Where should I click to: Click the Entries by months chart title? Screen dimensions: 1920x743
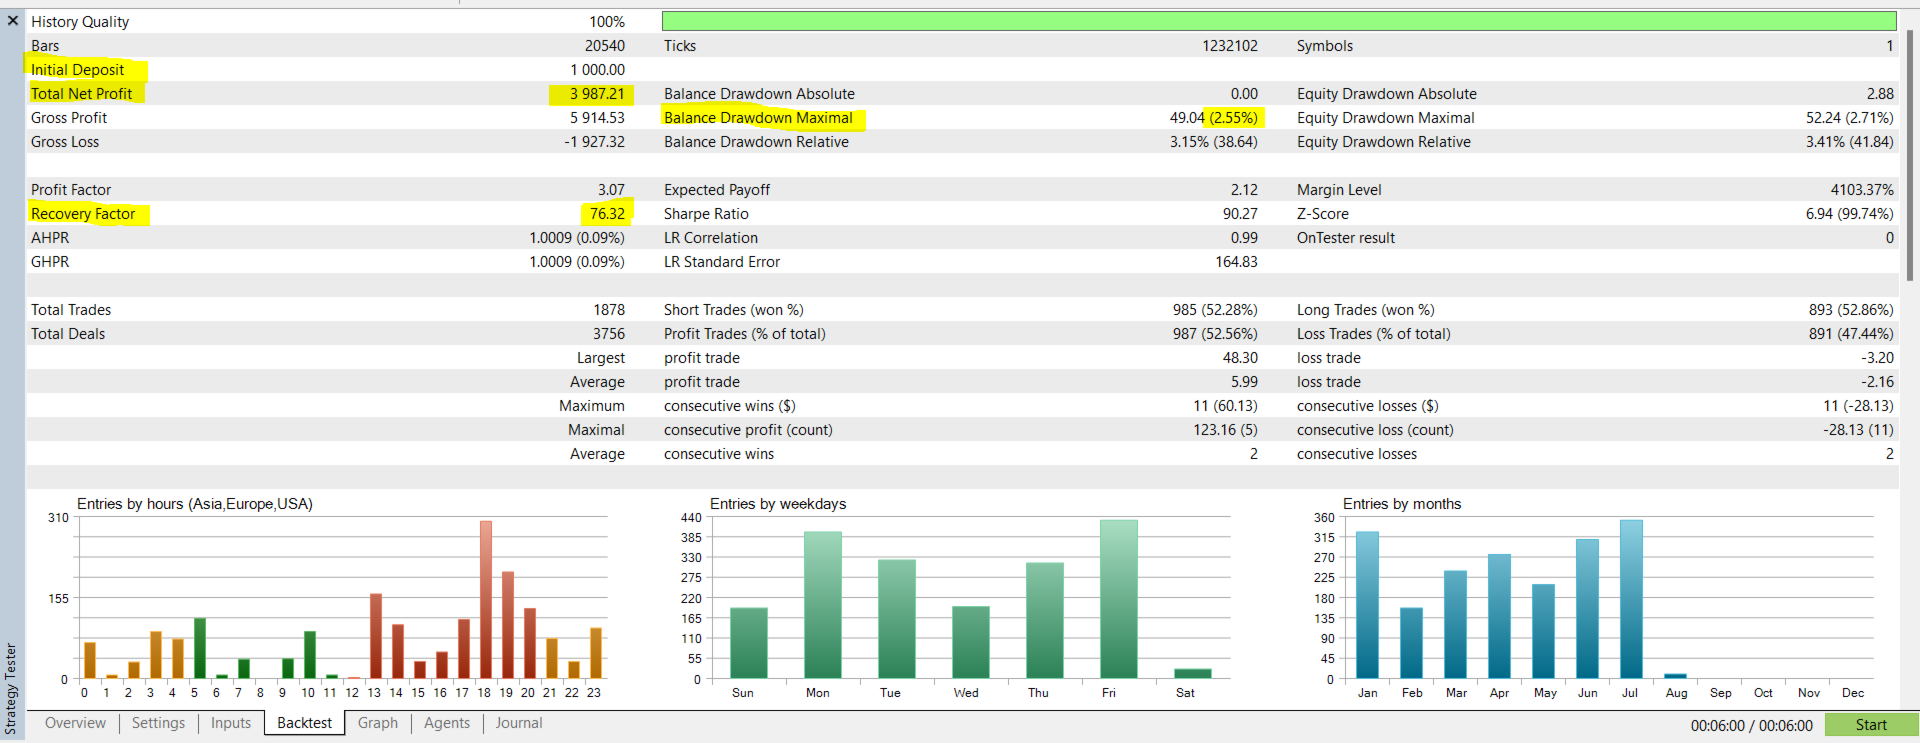(x=1402, y=504)
